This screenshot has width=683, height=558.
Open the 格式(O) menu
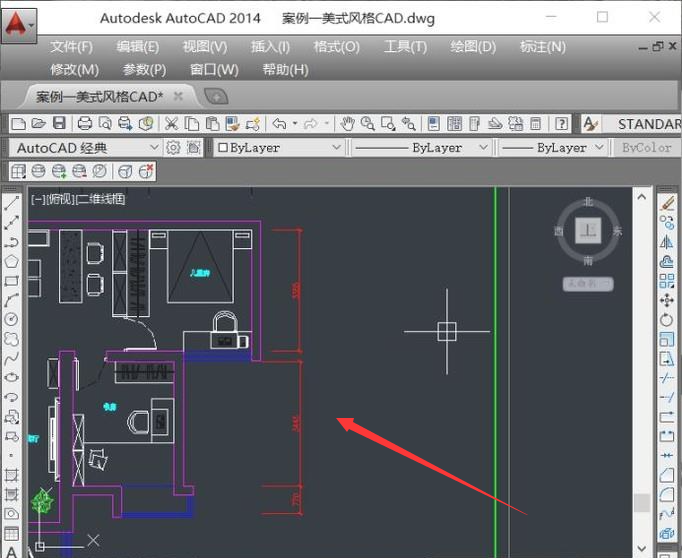(x=336, y=47)
